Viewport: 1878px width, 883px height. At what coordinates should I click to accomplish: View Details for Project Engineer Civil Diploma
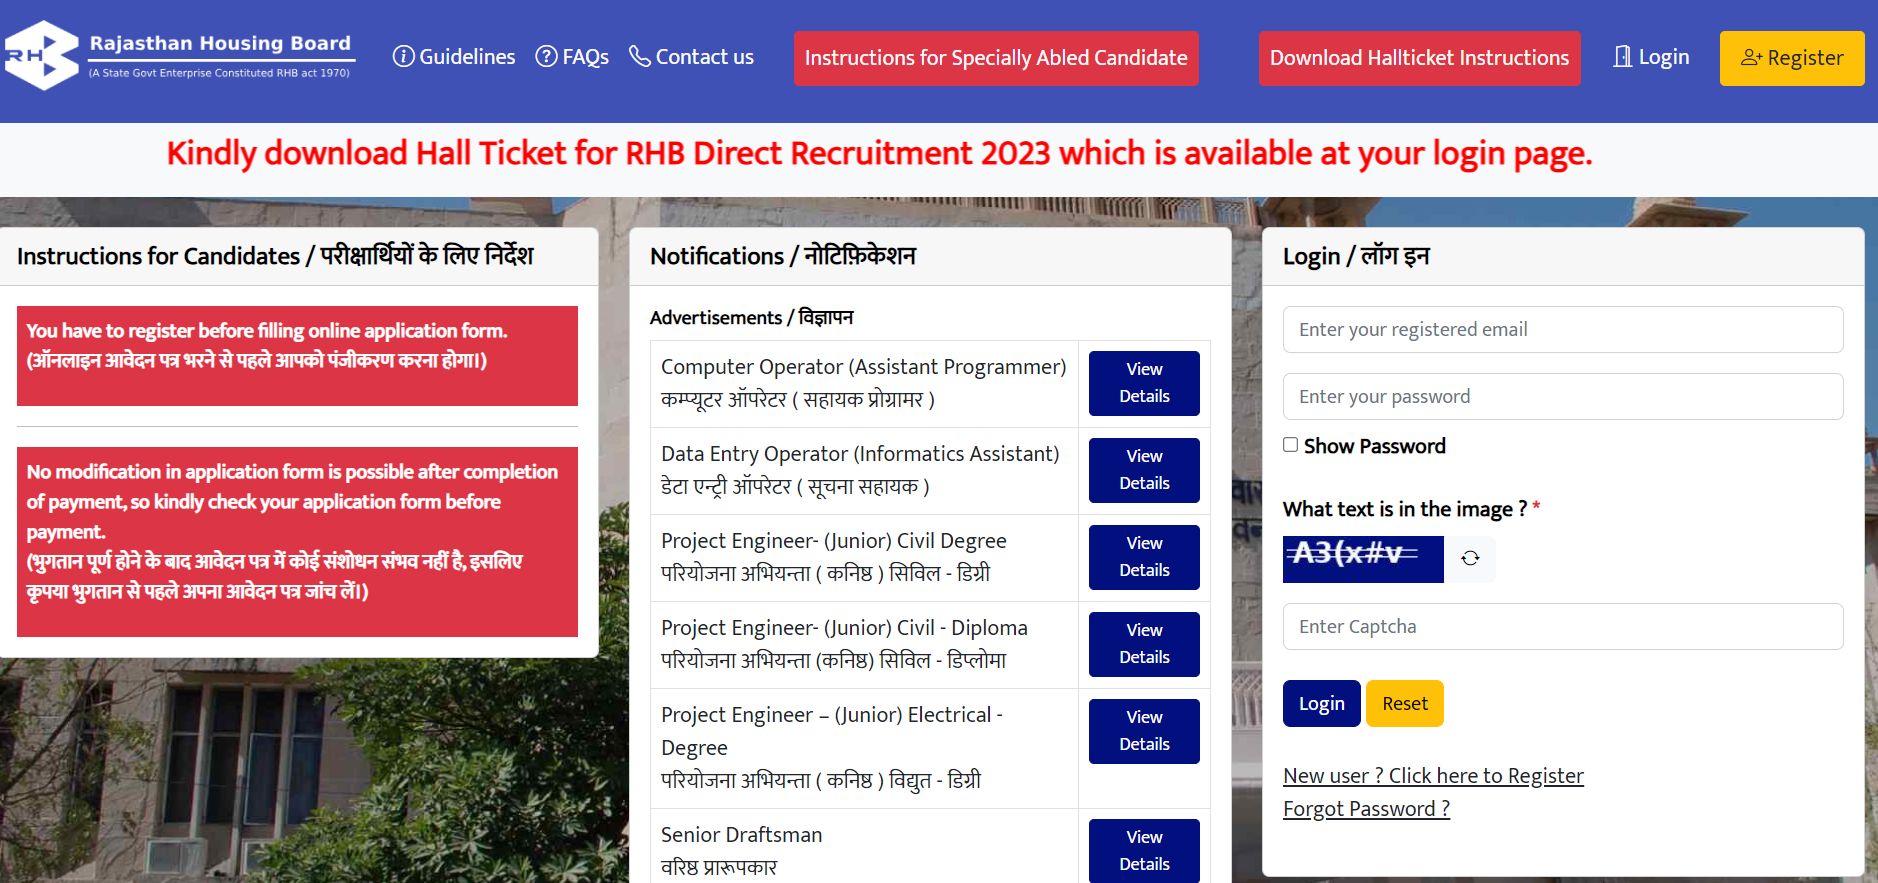(1144, 644)
